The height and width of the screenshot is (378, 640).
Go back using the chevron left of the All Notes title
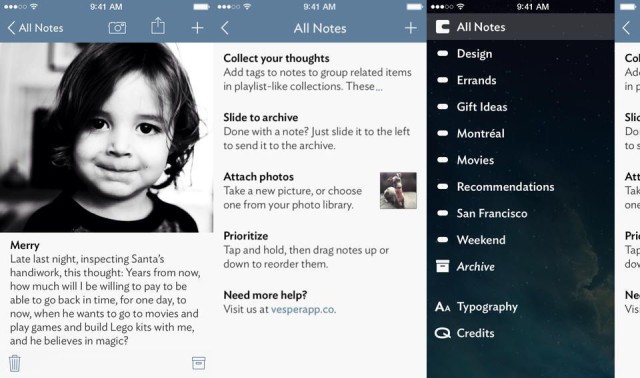(225, 28)
